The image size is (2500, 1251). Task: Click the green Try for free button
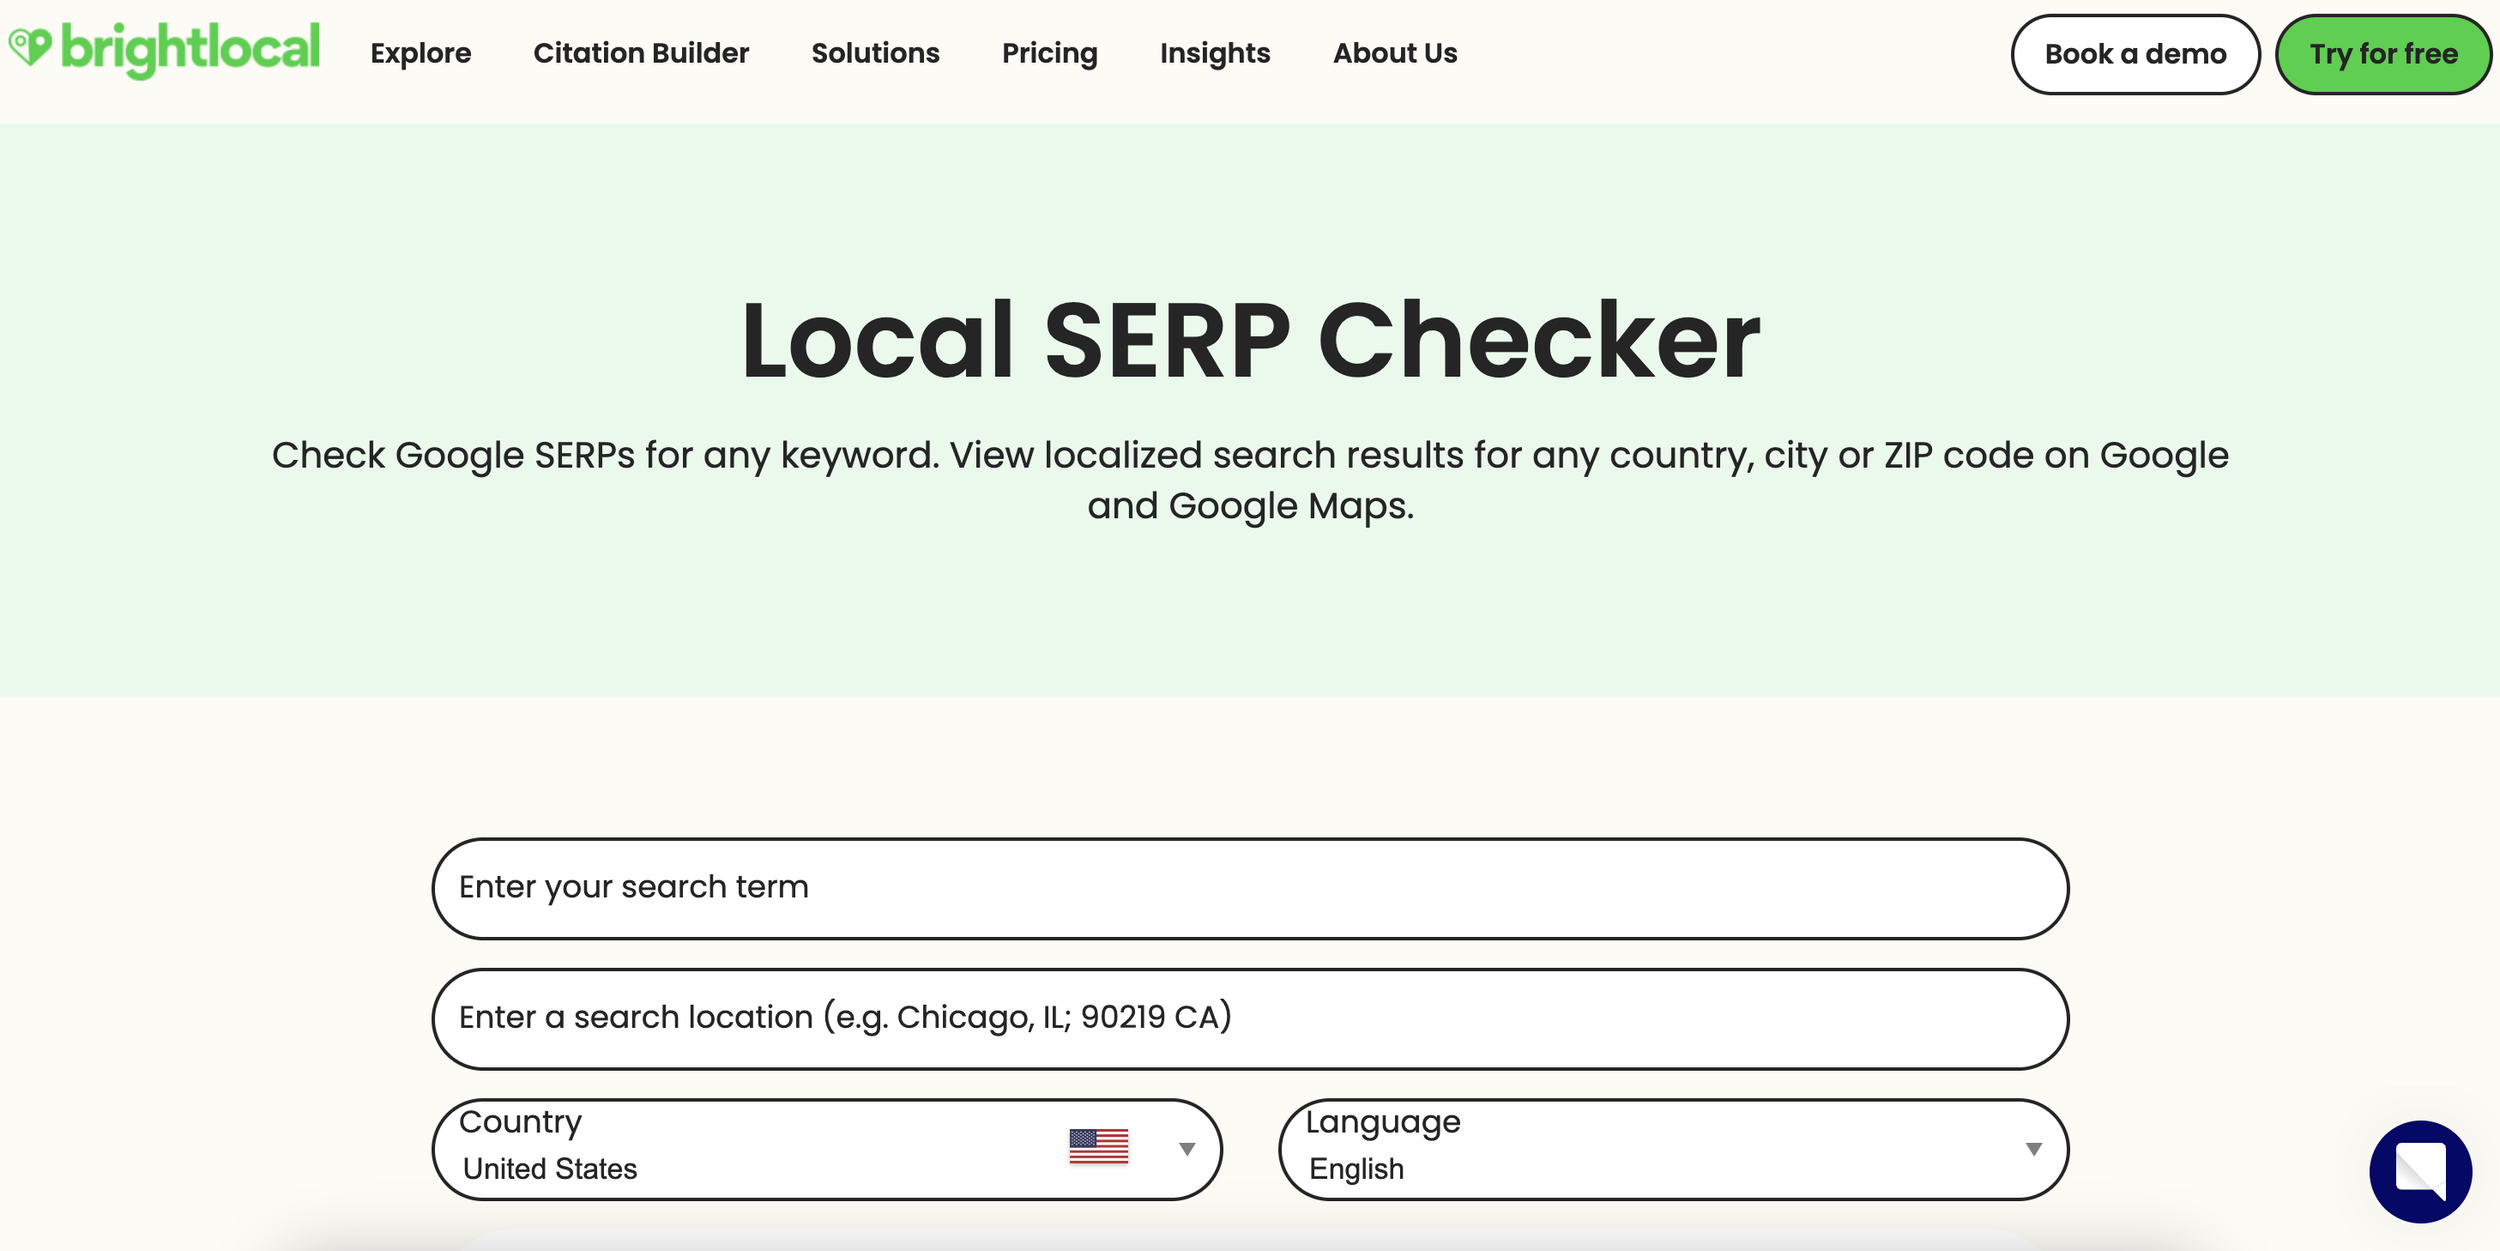[2382, 54]
